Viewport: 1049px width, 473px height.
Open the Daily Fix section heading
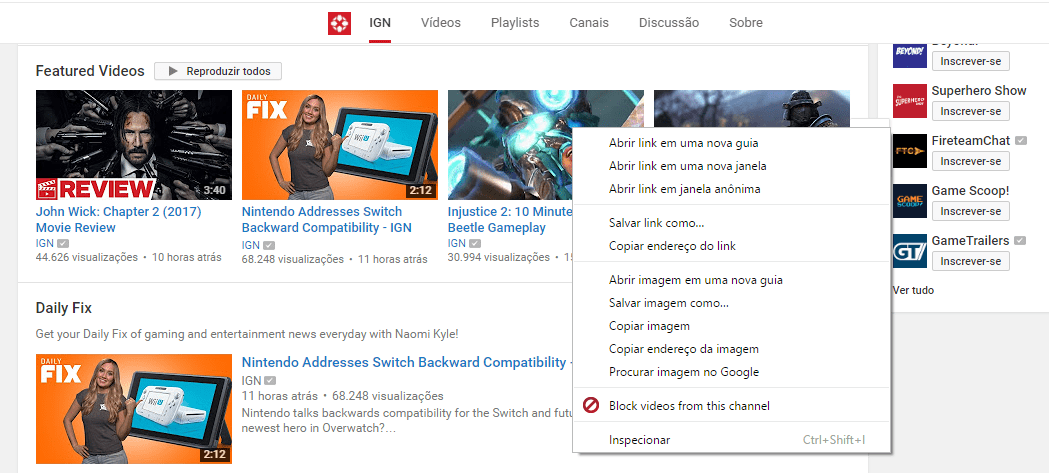point(64,308)
